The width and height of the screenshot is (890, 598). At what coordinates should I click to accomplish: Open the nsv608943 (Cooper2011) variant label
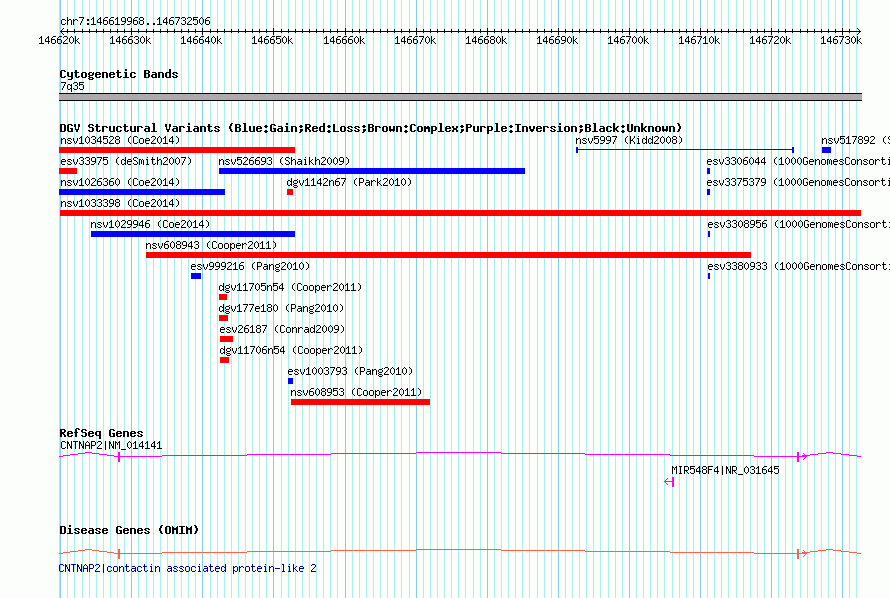tap(211, 245)
